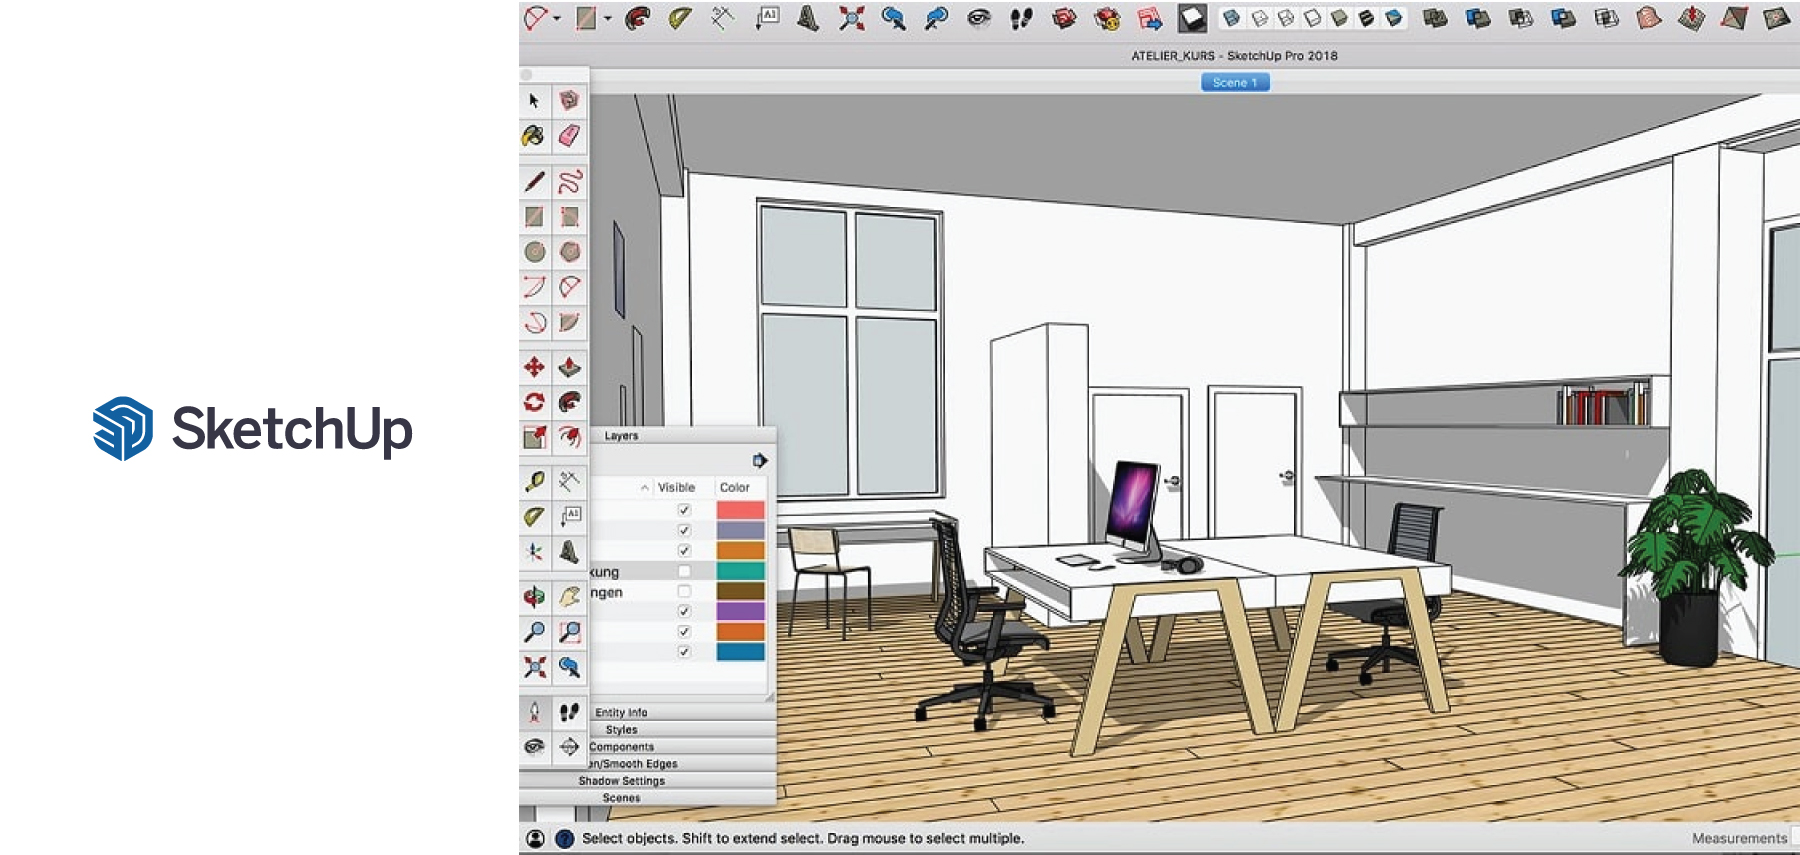Select the Circle tool
This screenshot has height=855, width=1800.
click(534, 251)
